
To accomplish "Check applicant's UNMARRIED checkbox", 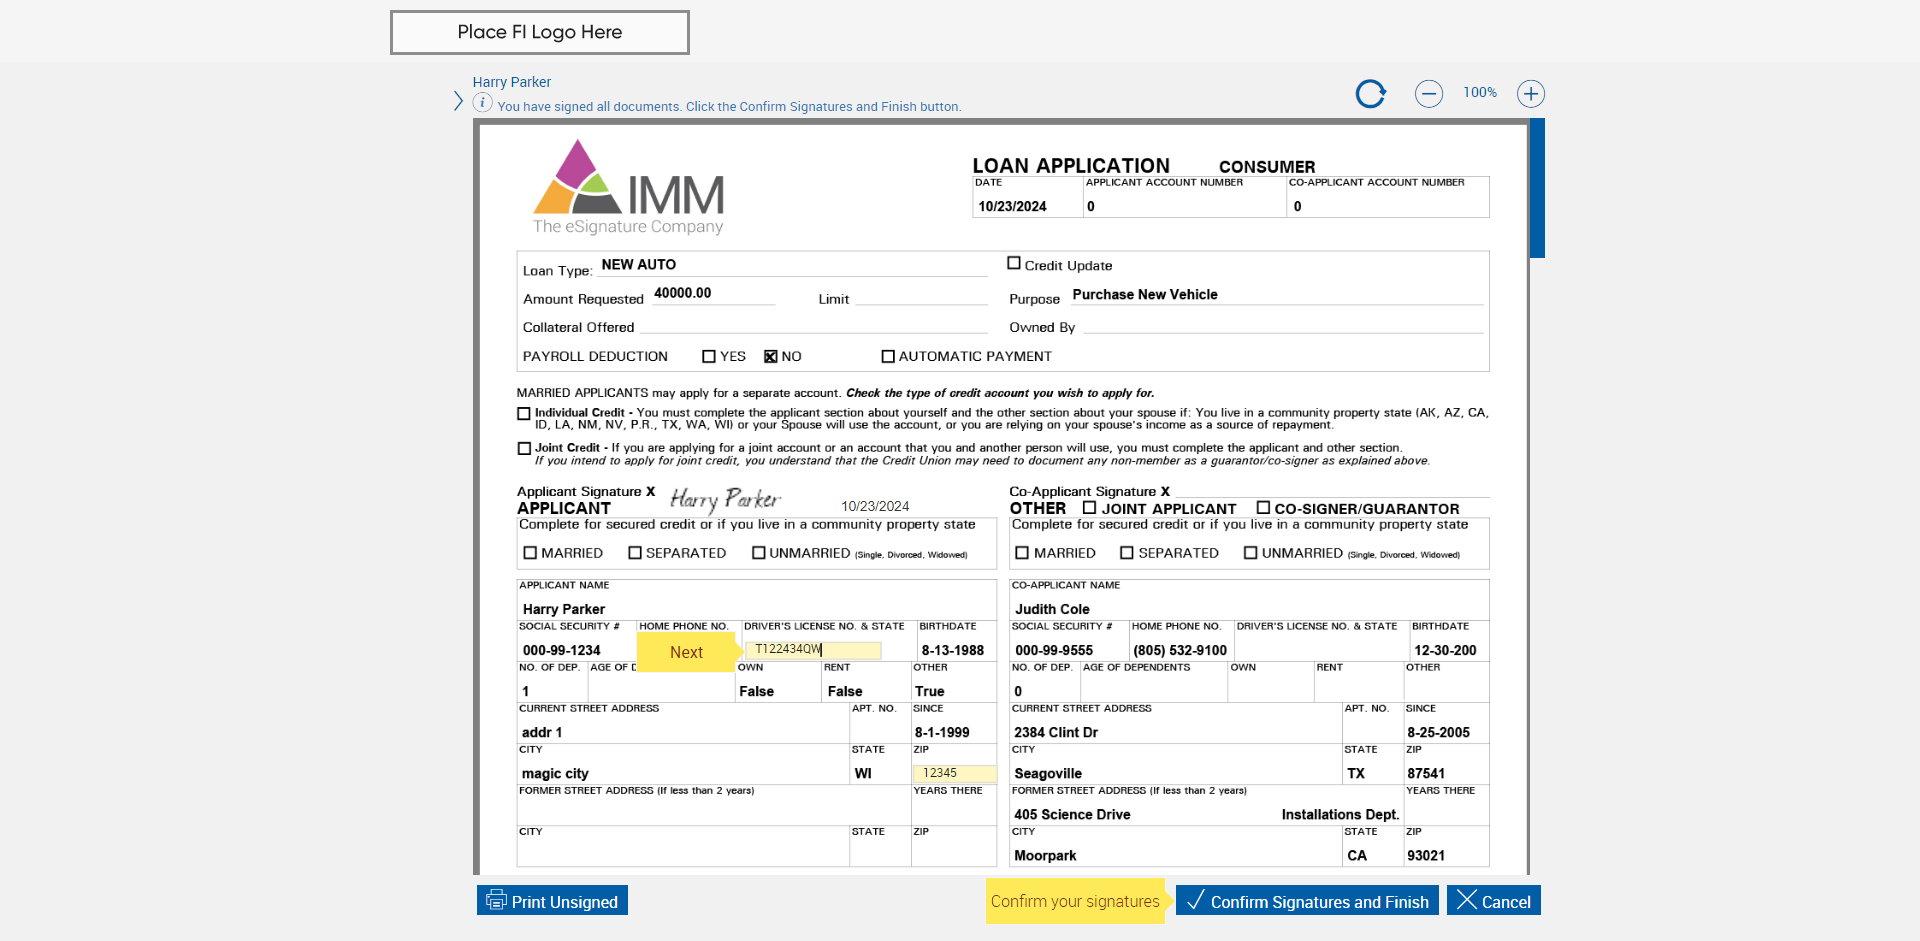I will click(759, 553).
